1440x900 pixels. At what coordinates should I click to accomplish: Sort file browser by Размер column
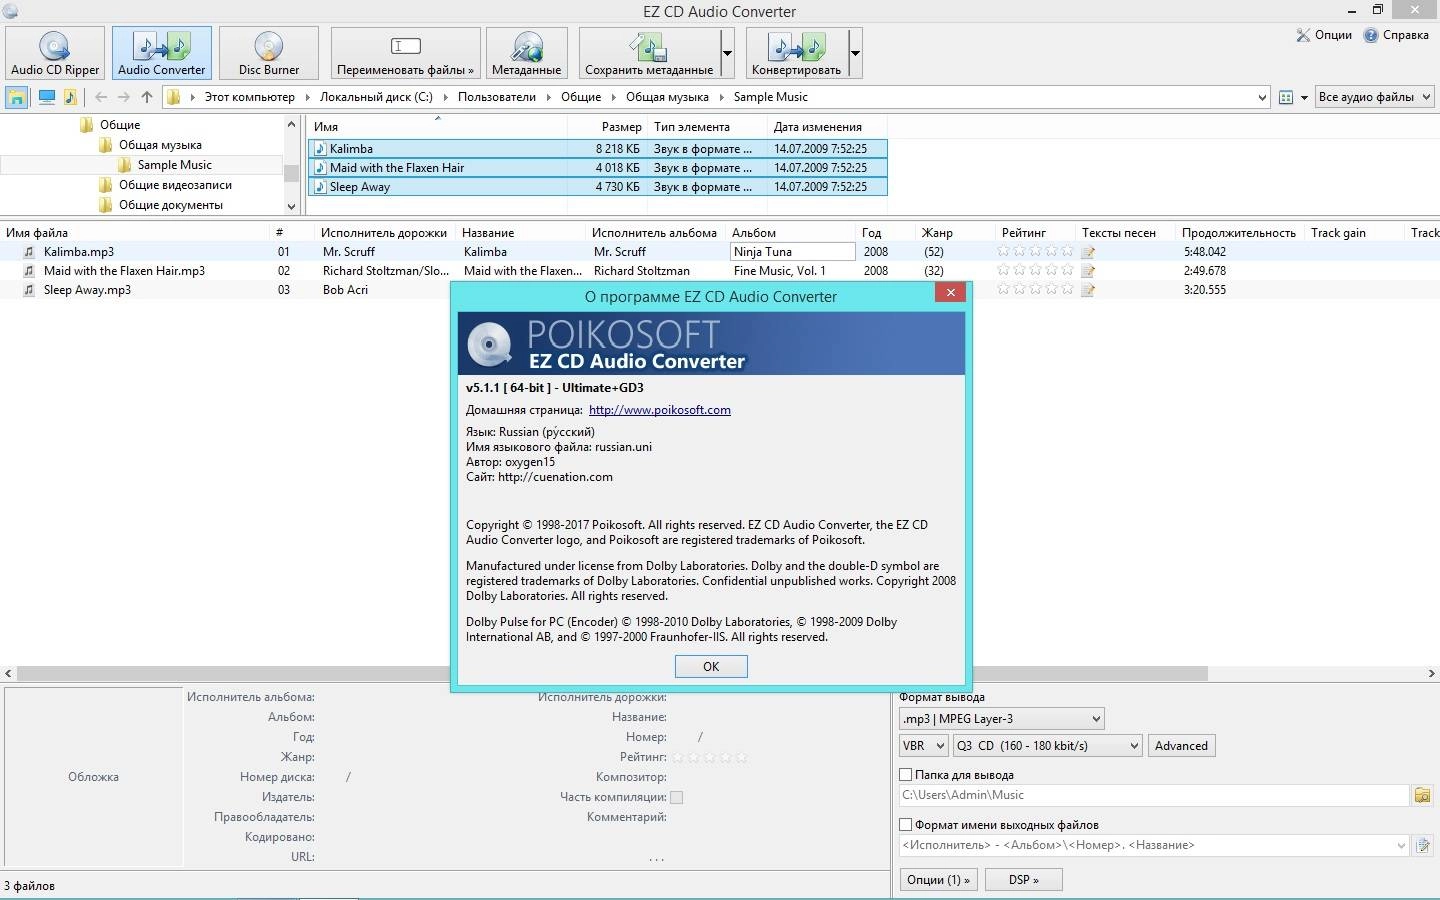point(607,127)
